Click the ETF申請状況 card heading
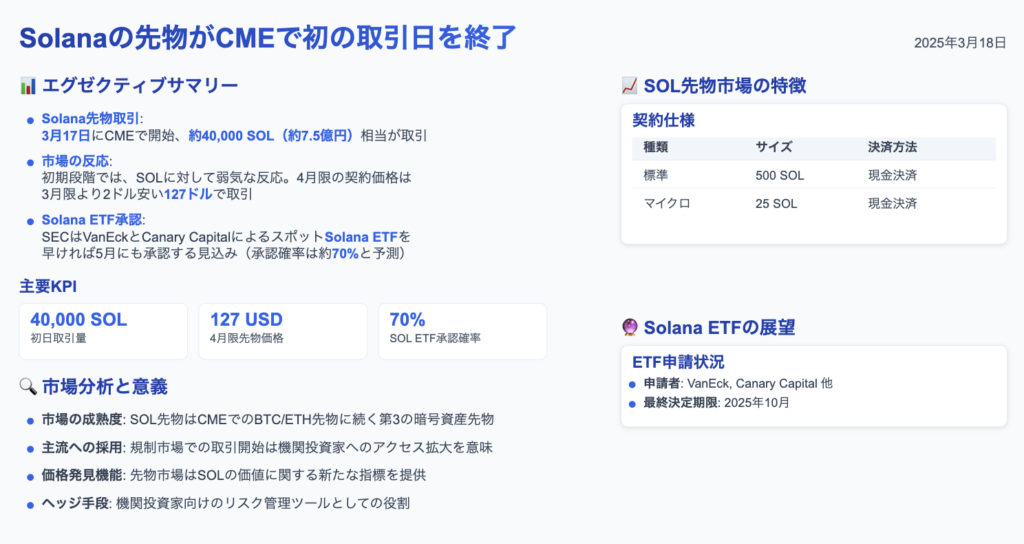Screen dimensions: 1024x544 (678, 362)
